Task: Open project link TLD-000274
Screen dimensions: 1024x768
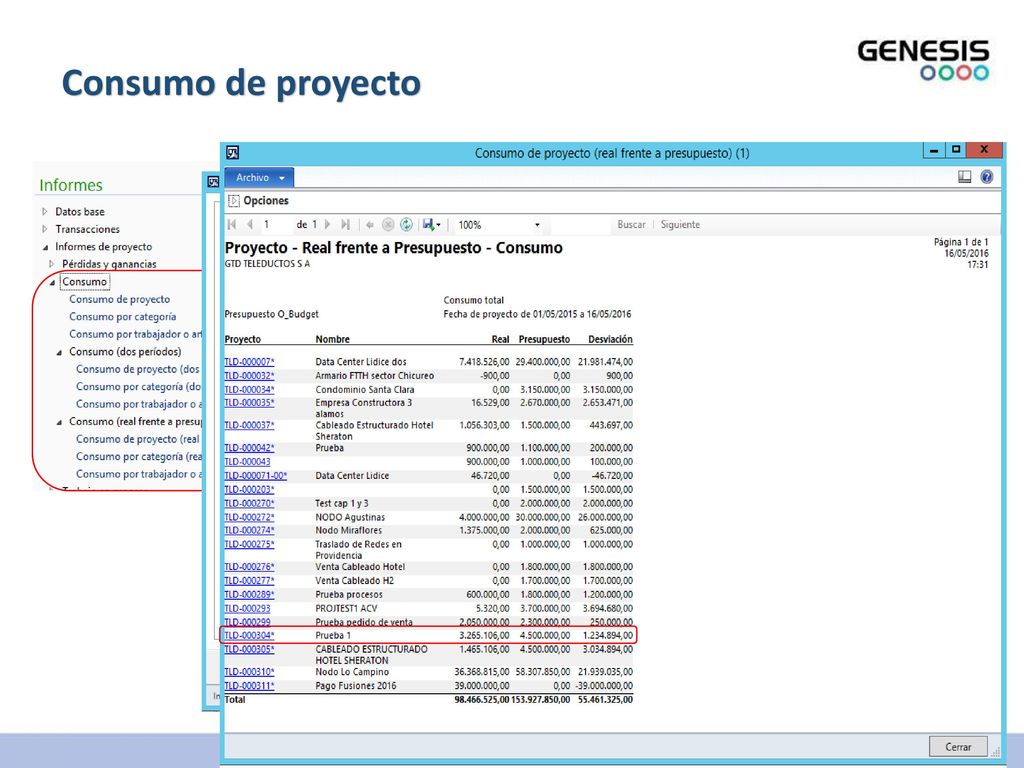Action: click(249, 530)
